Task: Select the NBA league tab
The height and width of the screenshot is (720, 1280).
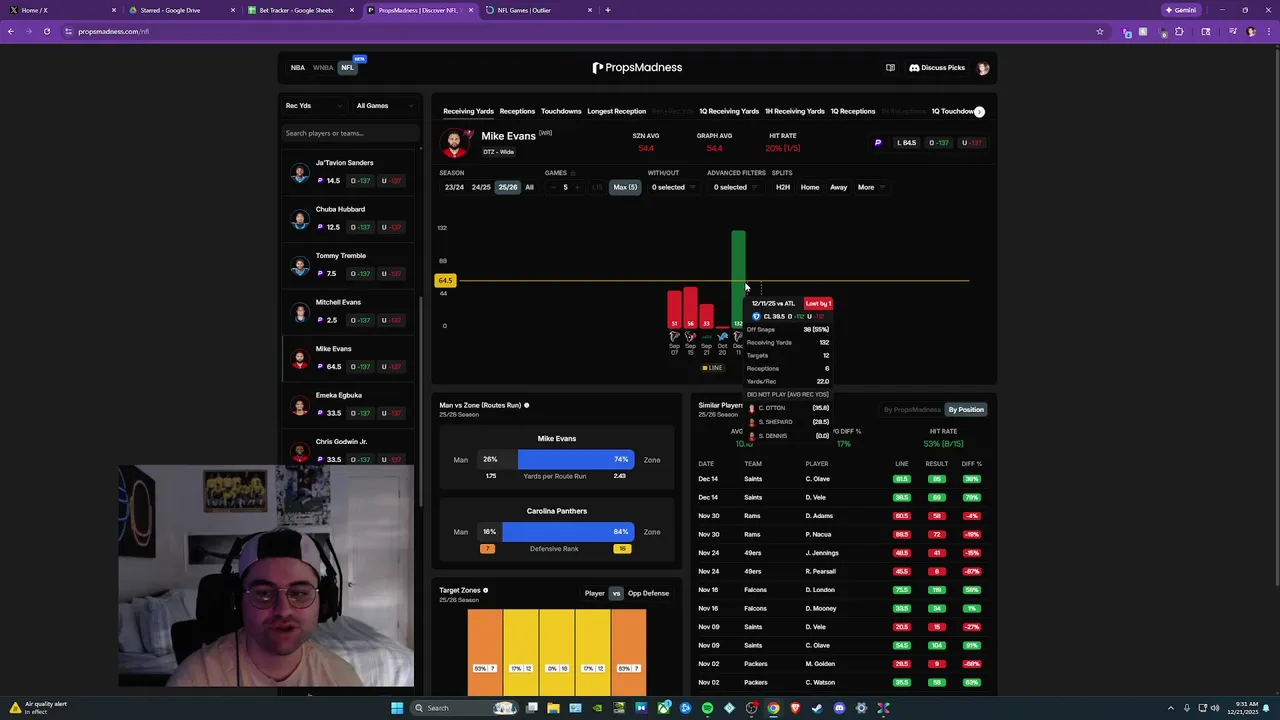Action: [x=297, y=68]
